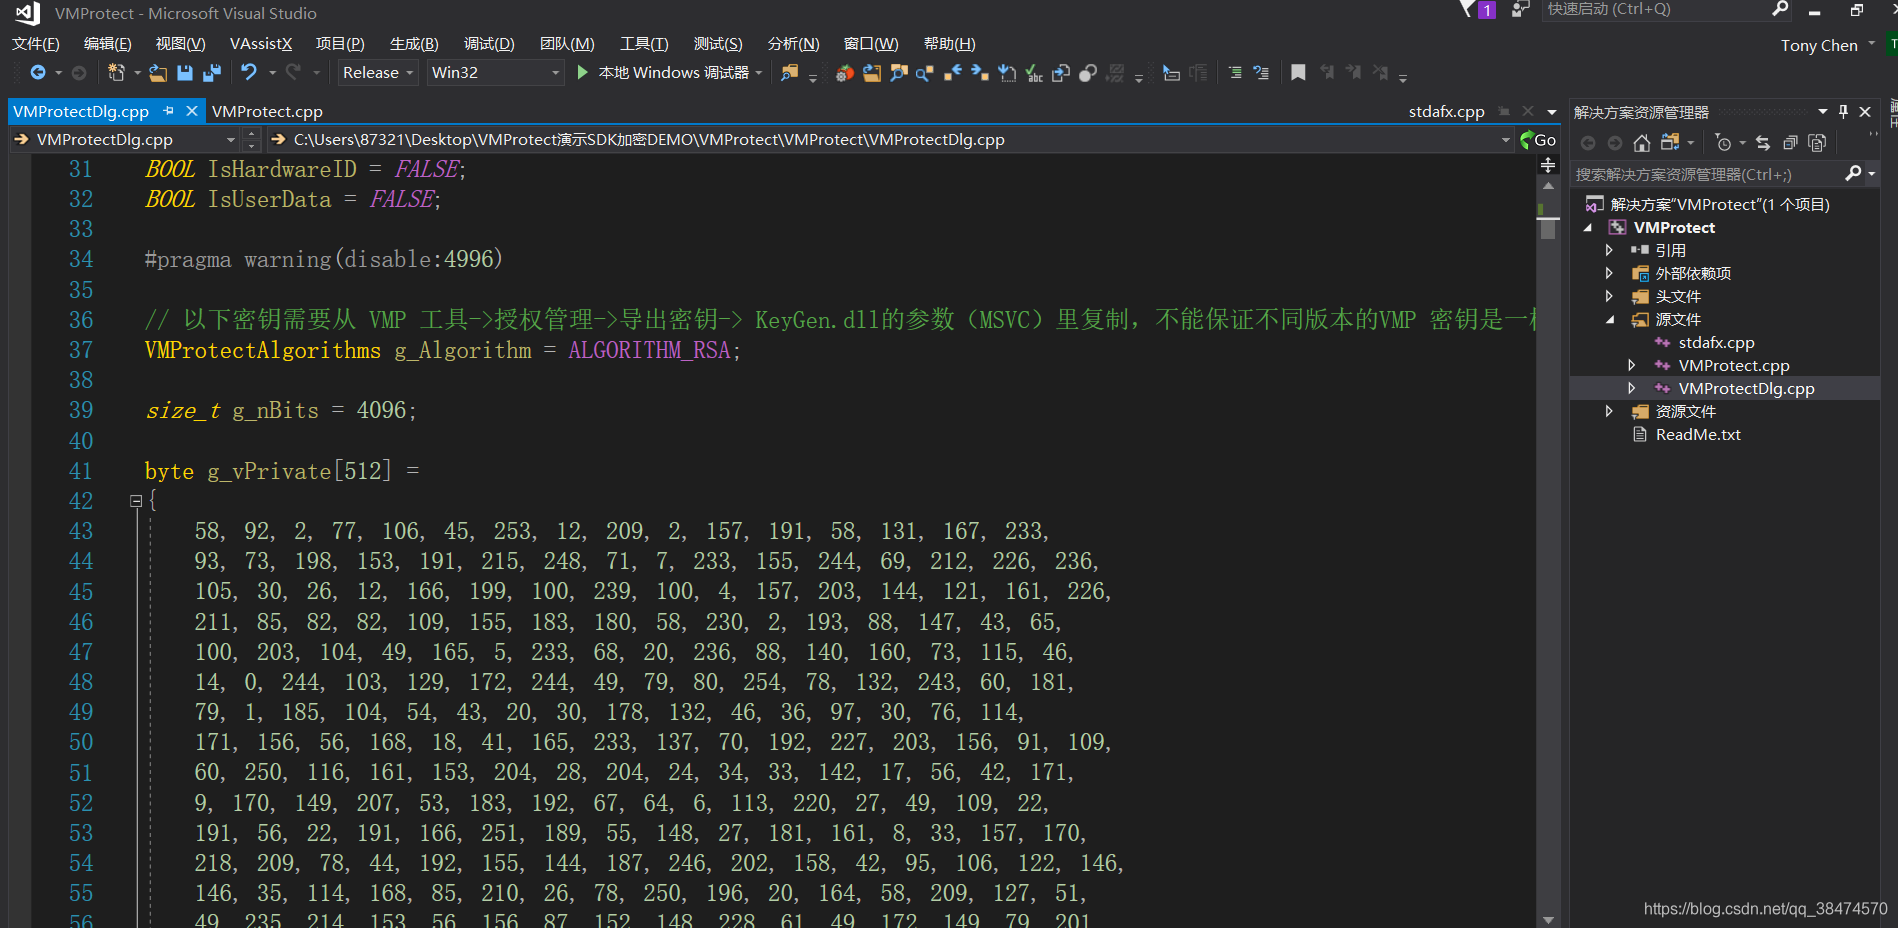1898x928 pixels.
Task: Open the Tony Chen account menu
Action: coord(1822,44)
